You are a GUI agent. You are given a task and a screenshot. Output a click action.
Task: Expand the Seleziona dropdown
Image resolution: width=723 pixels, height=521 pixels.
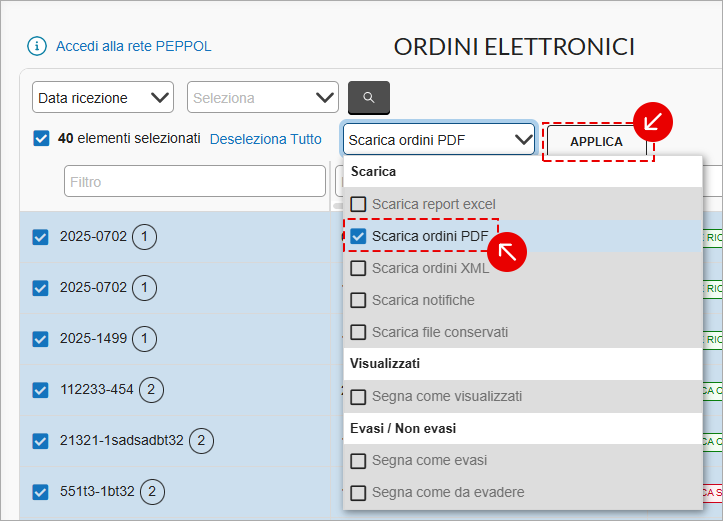pyautogui.click(x=263, y=97)
